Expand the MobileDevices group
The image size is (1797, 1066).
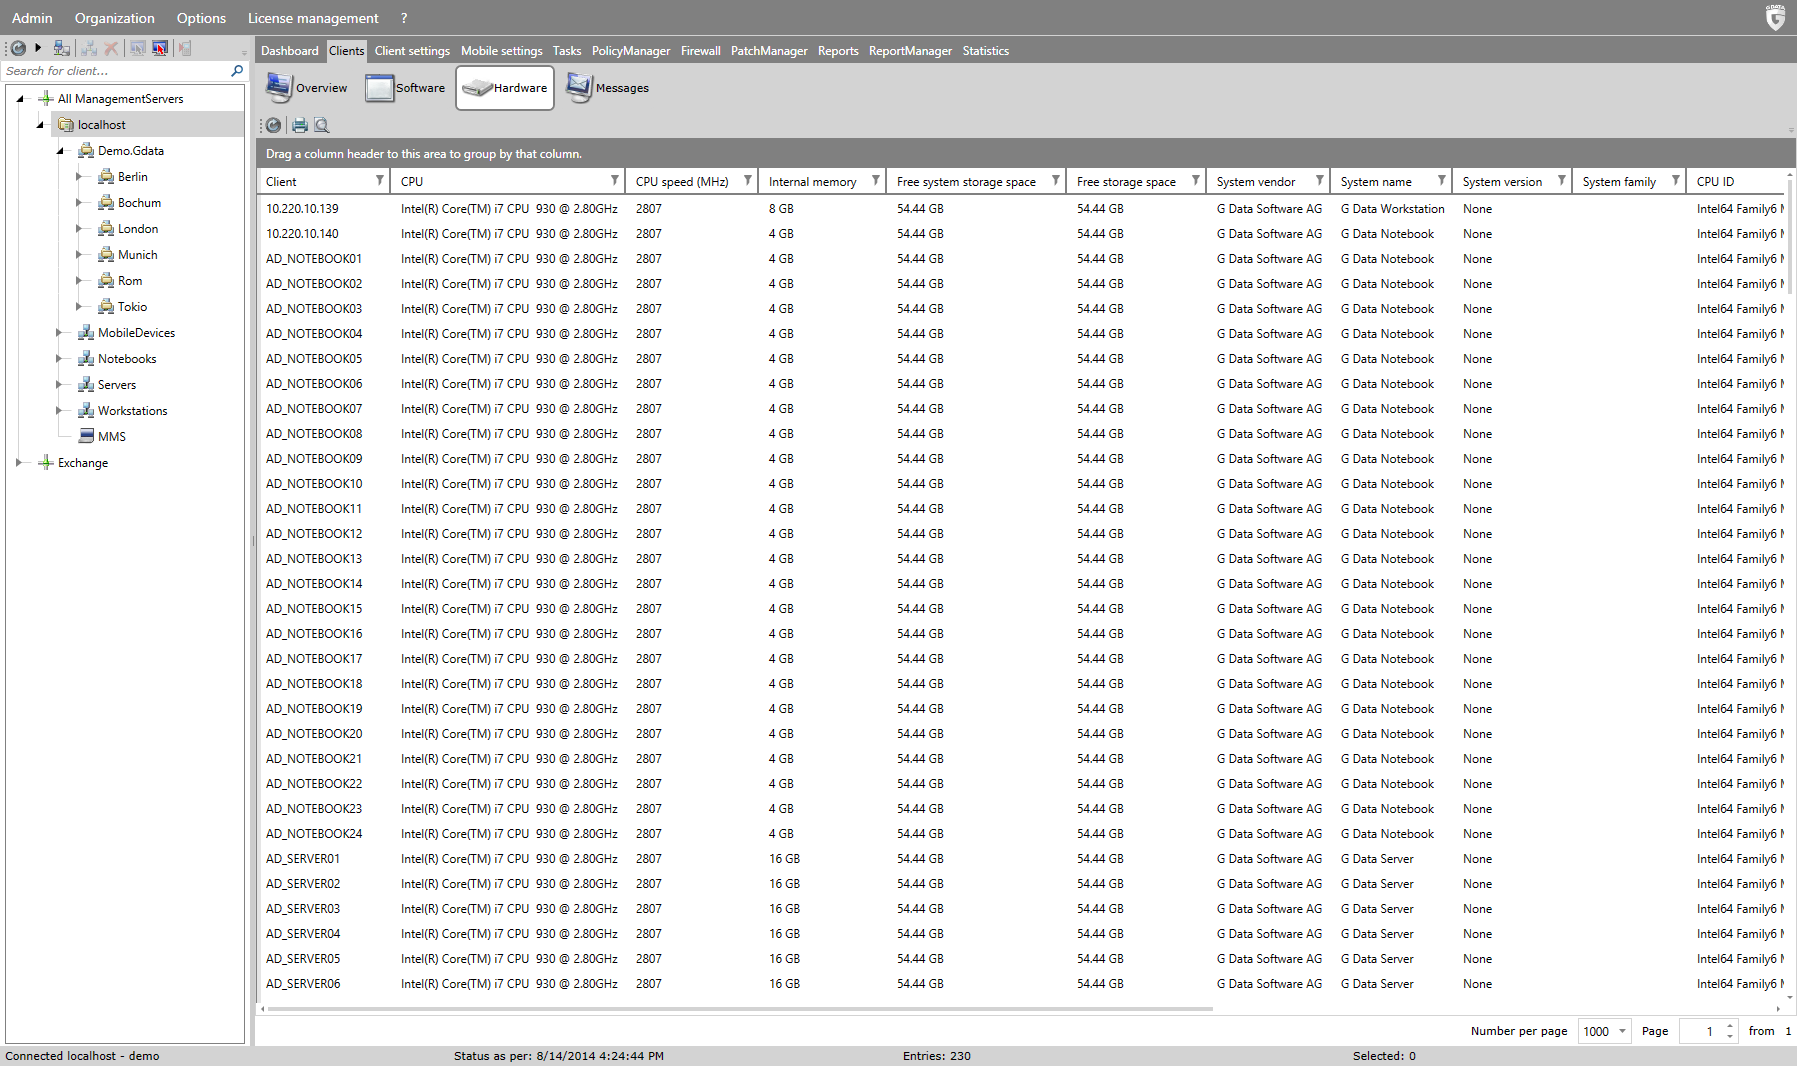[x=59, y=333]
